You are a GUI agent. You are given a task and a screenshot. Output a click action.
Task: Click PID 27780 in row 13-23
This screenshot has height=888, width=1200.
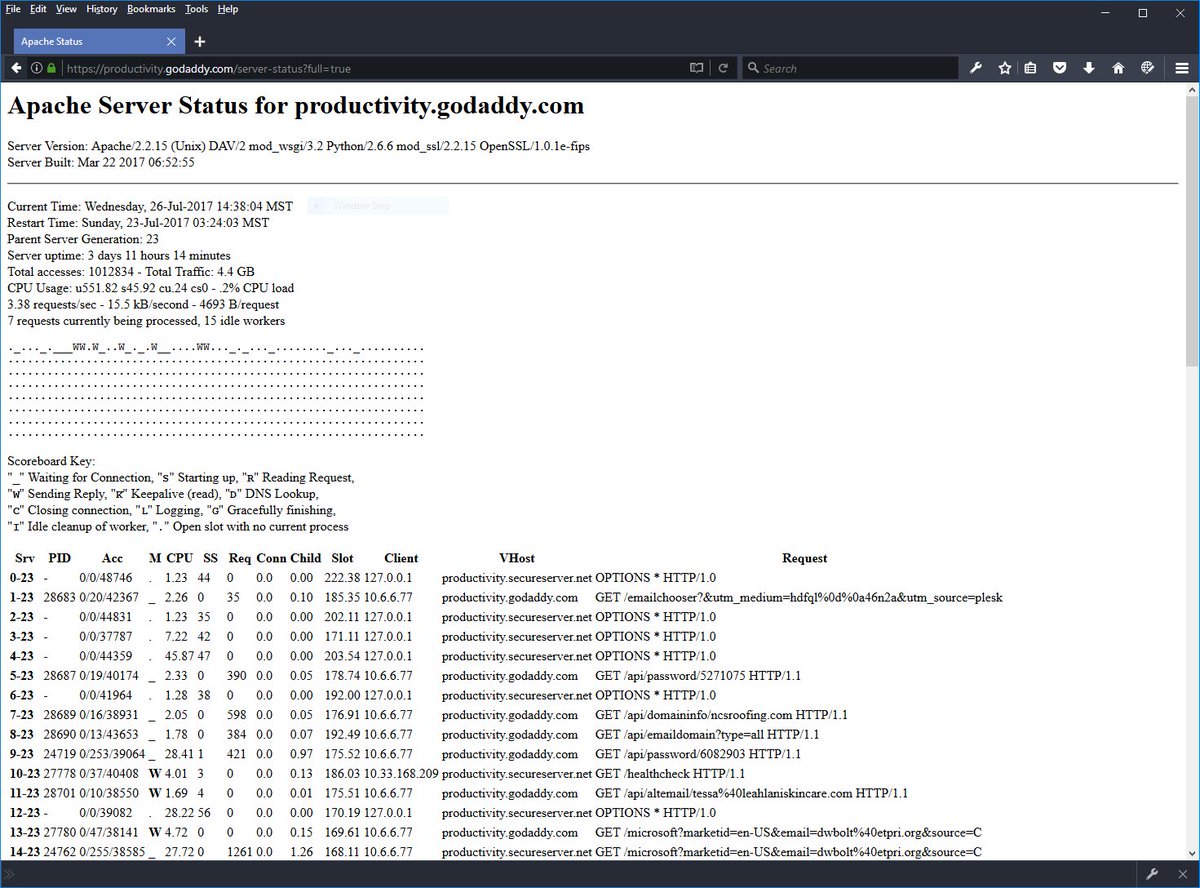click(59, 831)
